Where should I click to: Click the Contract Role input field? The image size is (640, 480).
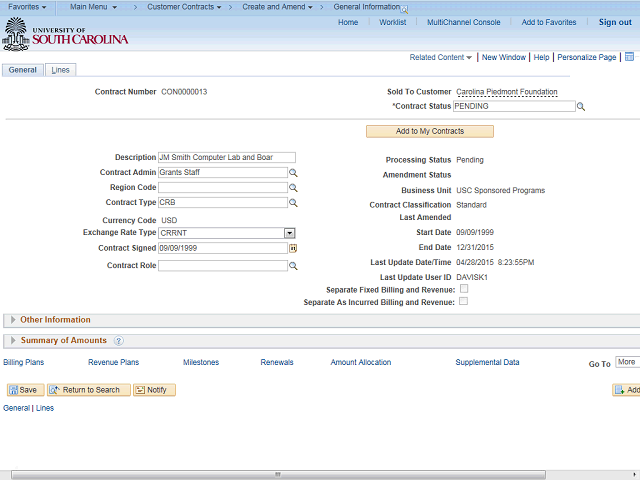pyautogui.click(x=223, y=266)
